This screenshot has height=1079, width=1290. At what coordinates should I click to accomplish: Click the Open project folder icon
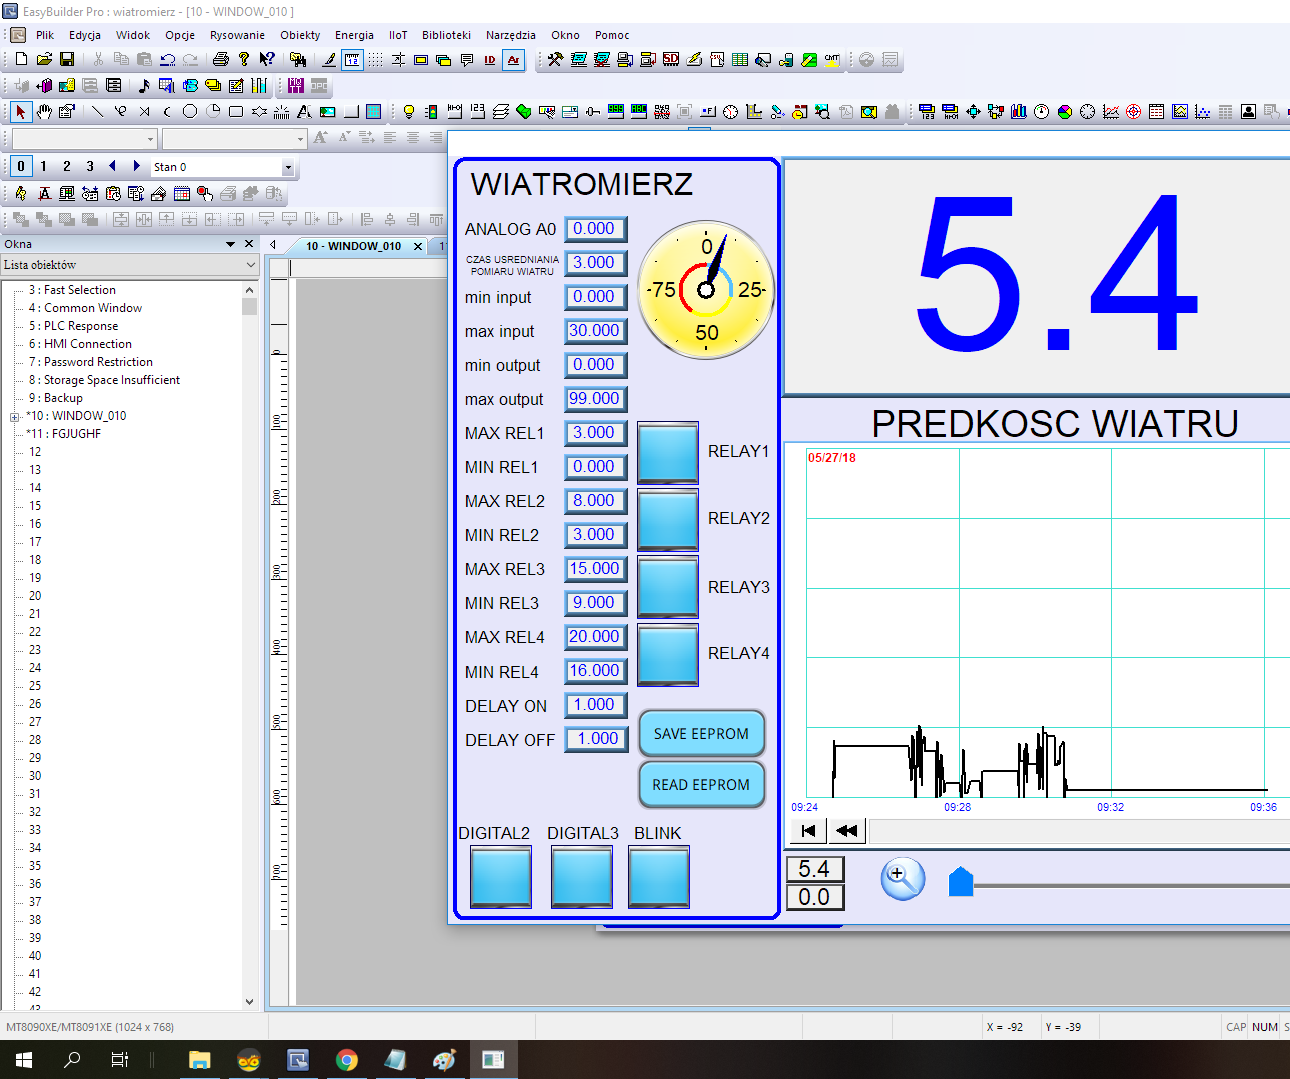click(44, 59)
